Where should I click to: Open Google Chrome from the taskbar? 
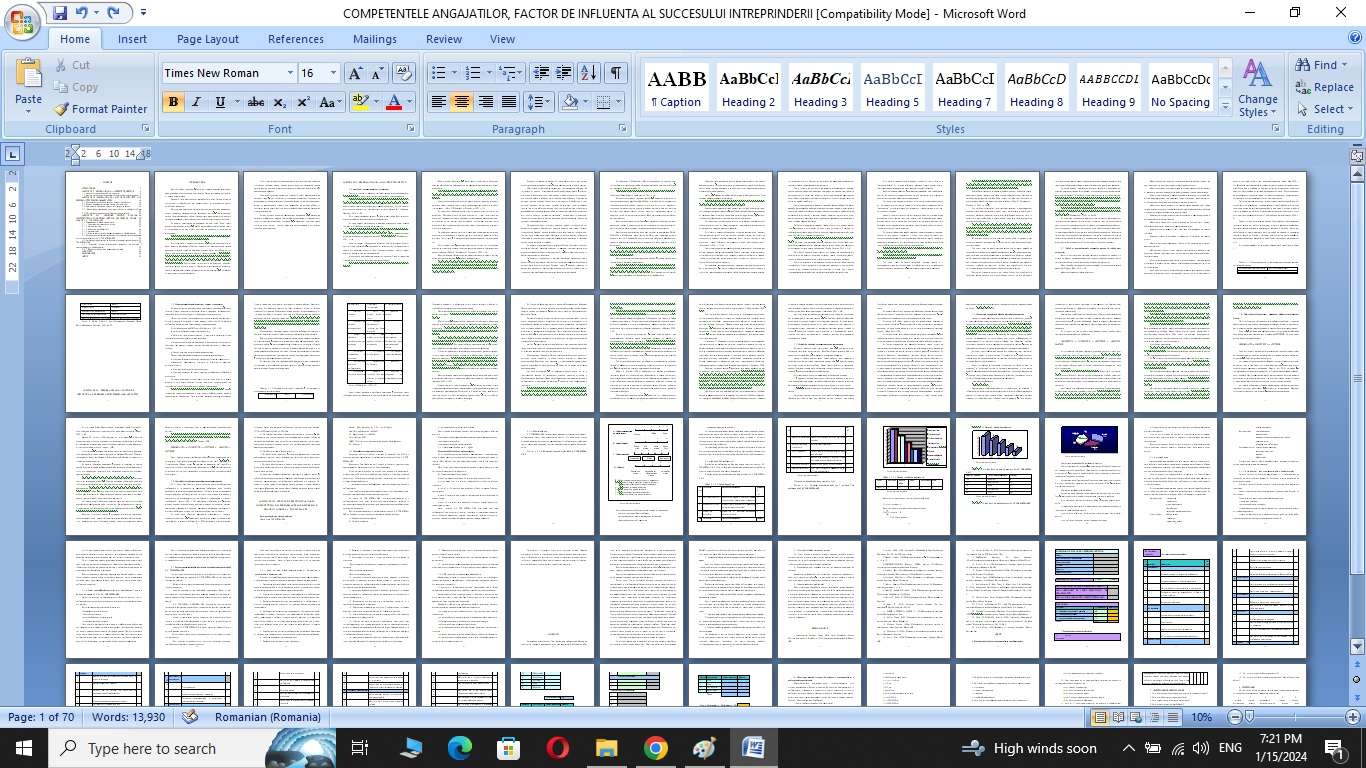click(x=655, y=748)
